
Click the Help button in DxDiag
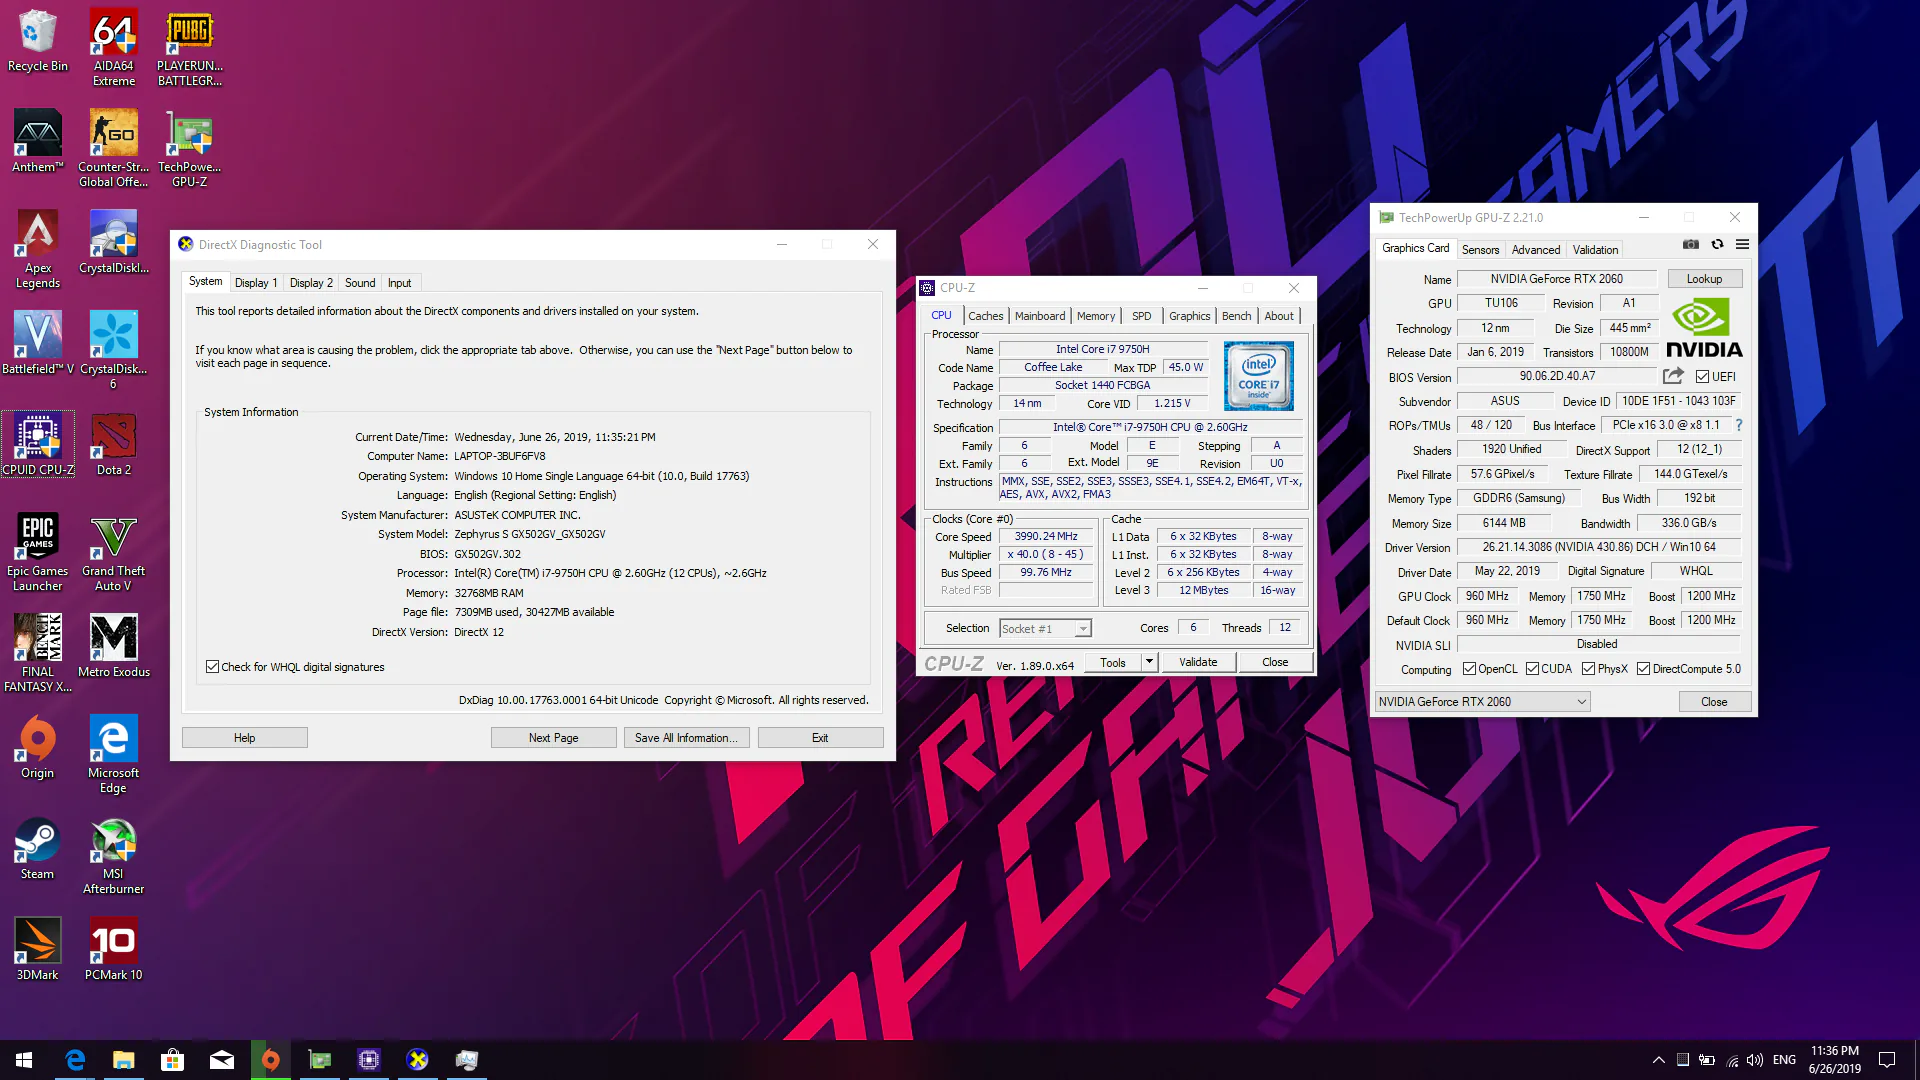(244, 738)
